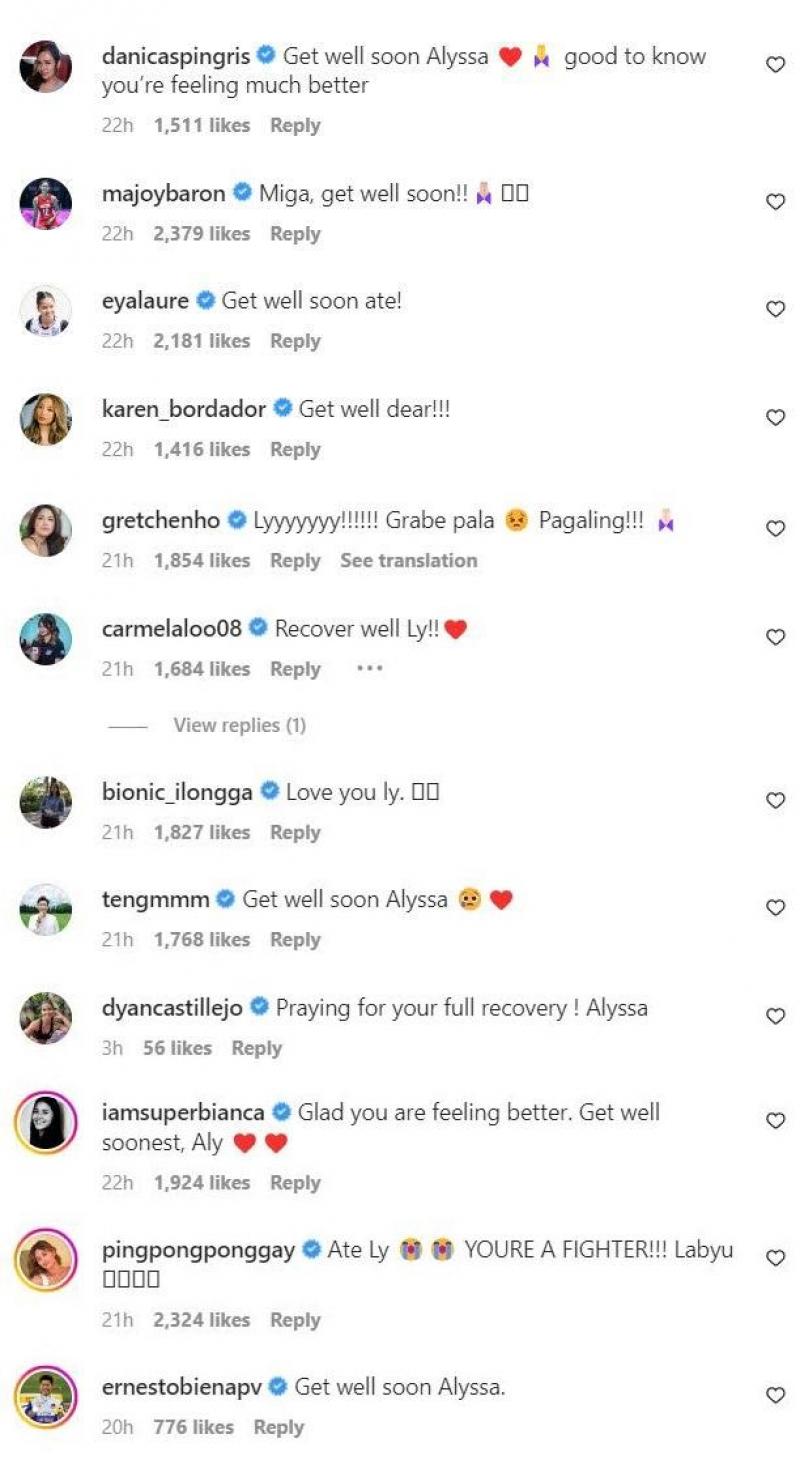
Task: Heart pingpongponggay's fighter comment
Action: coord(775,1259)
